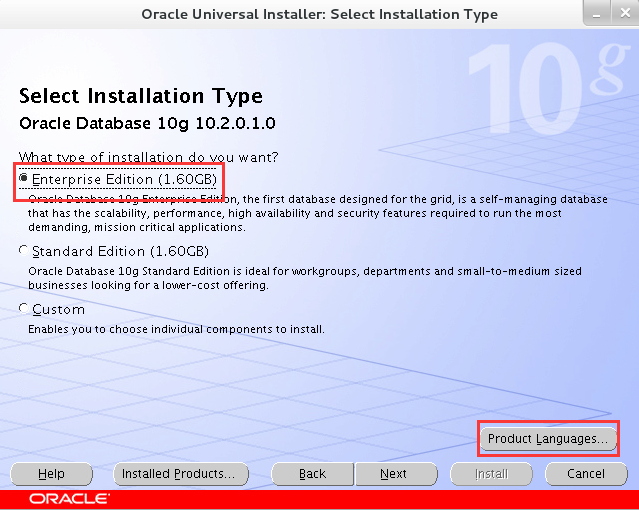Select the Enterprise Edition radio button
639x510 pixels.
click(x=24, y=178)
